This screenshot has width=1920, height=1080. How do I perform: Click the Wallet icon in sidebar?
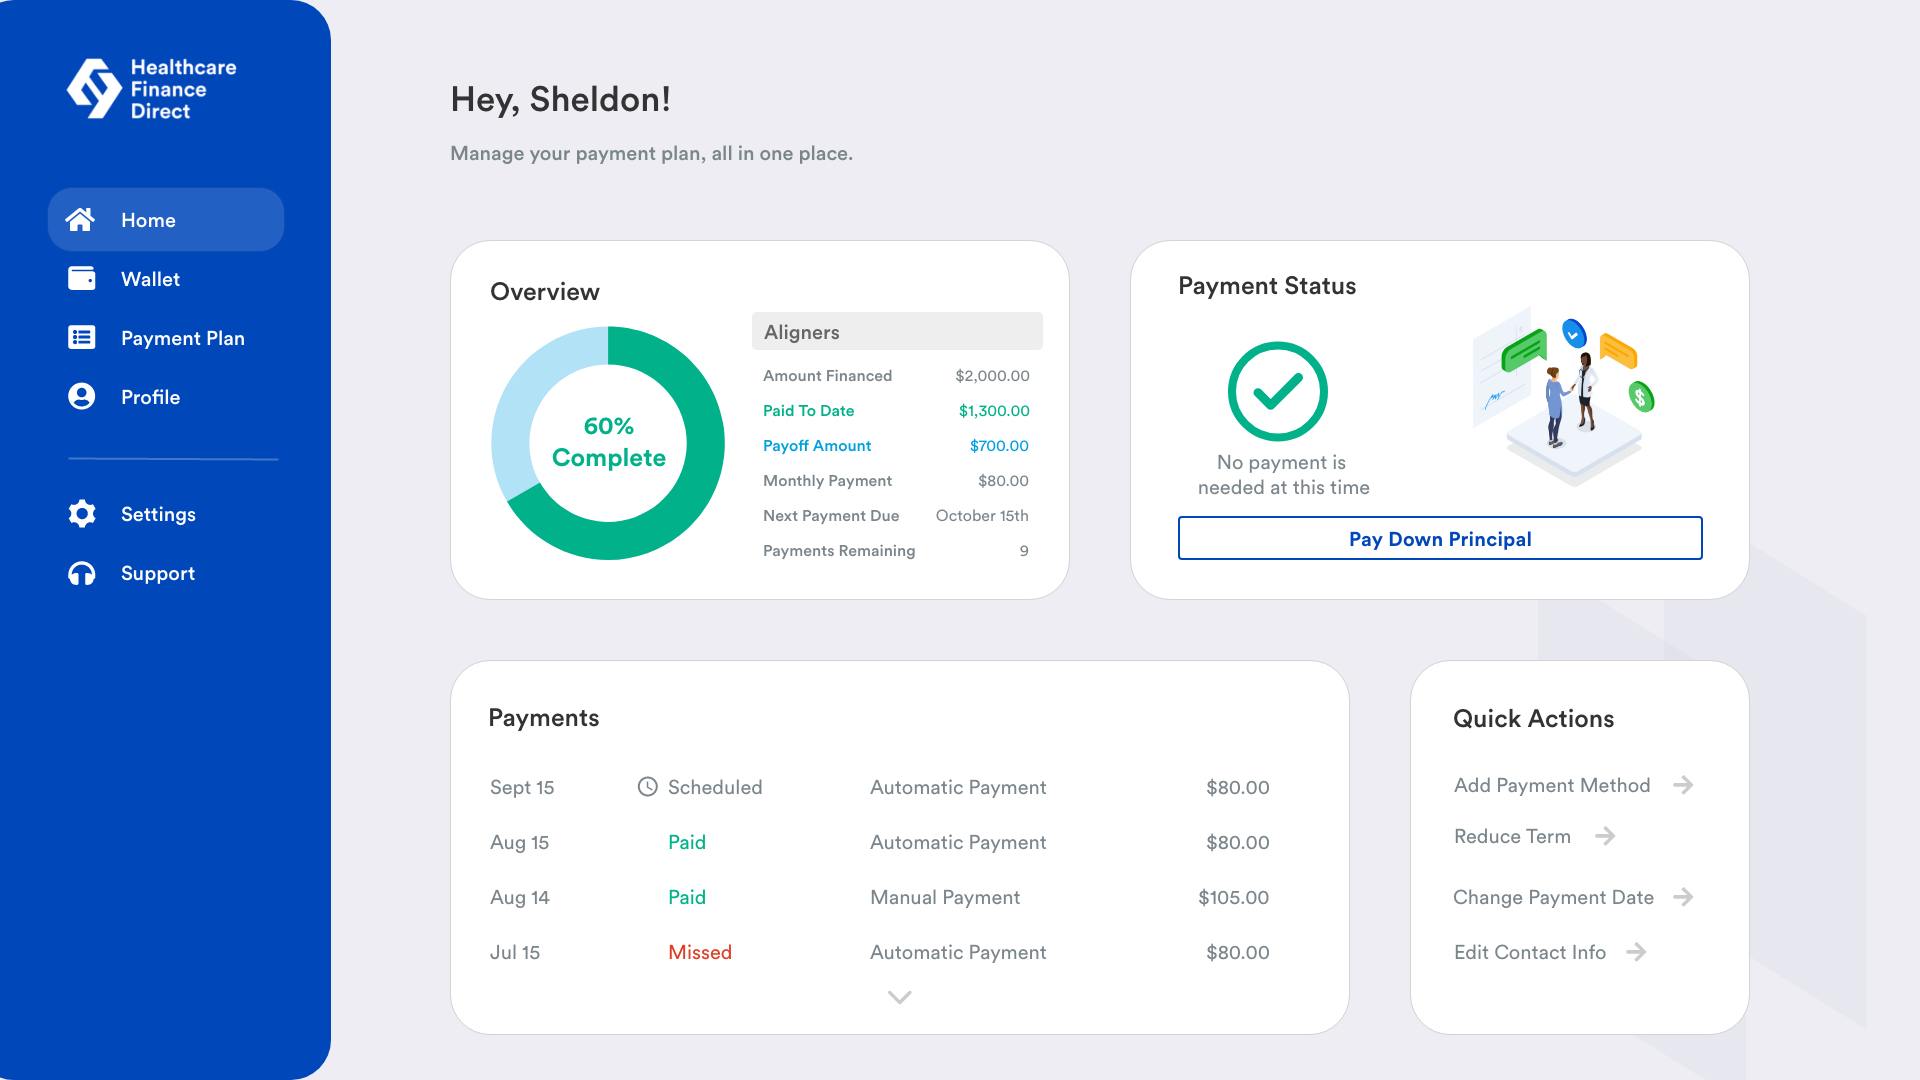(x=81, y=279)
